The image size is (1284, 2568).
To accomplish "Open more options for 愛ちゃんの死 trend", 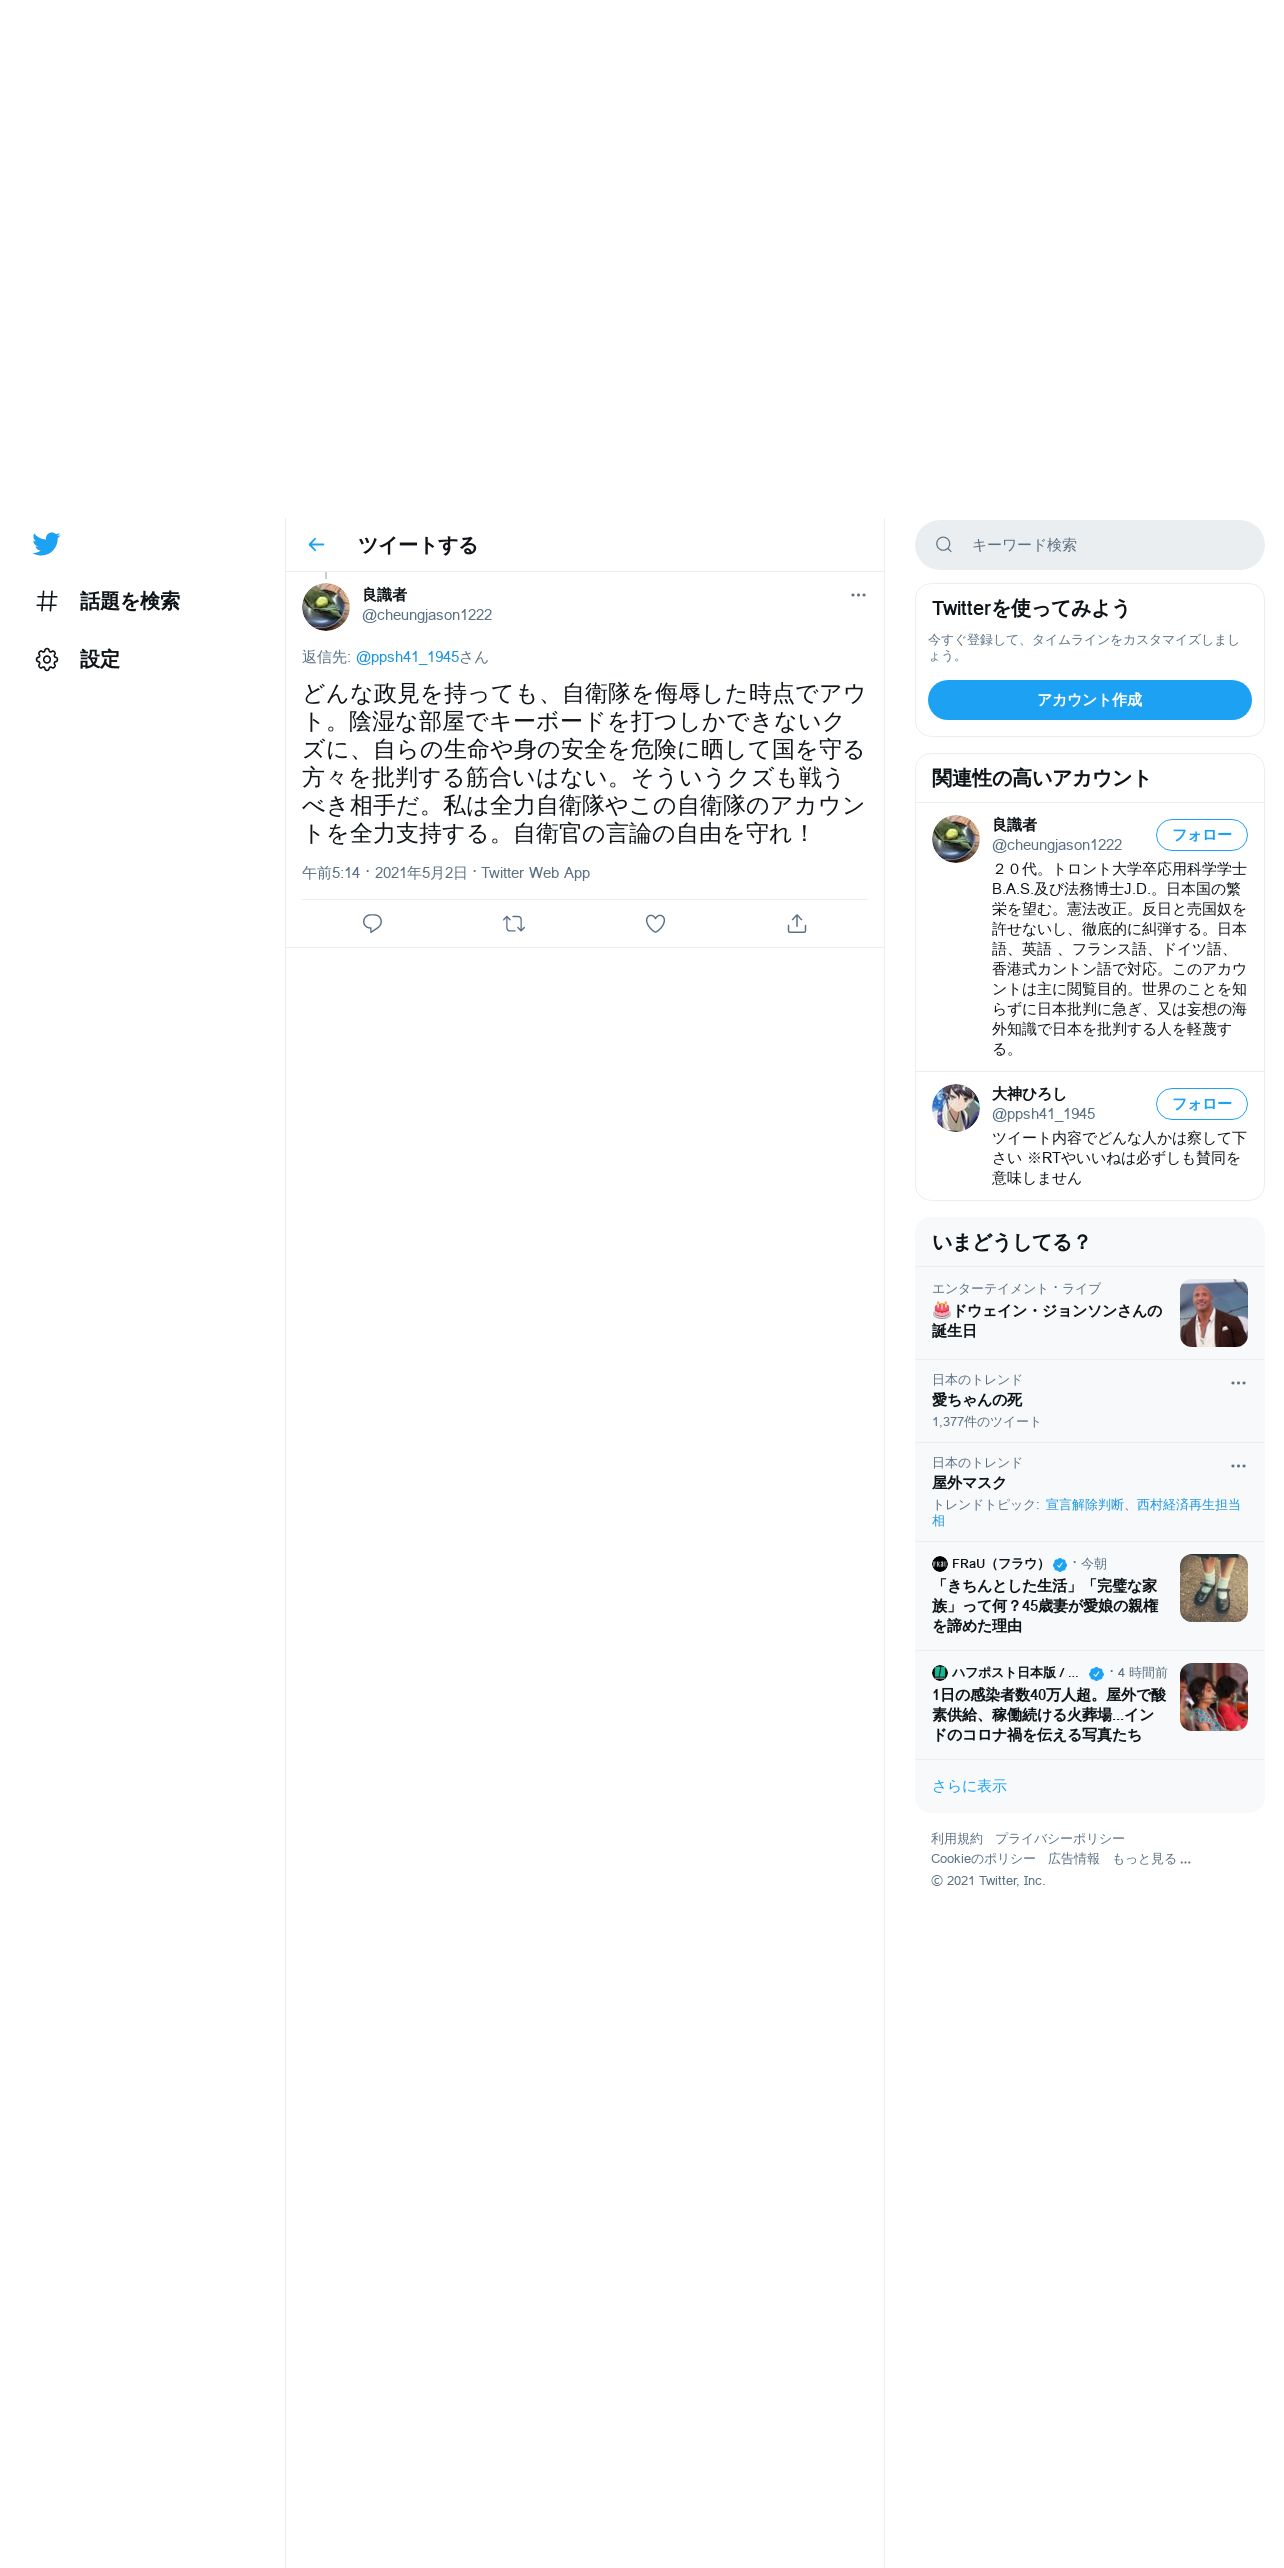I will click(x=1238, y=1383).
